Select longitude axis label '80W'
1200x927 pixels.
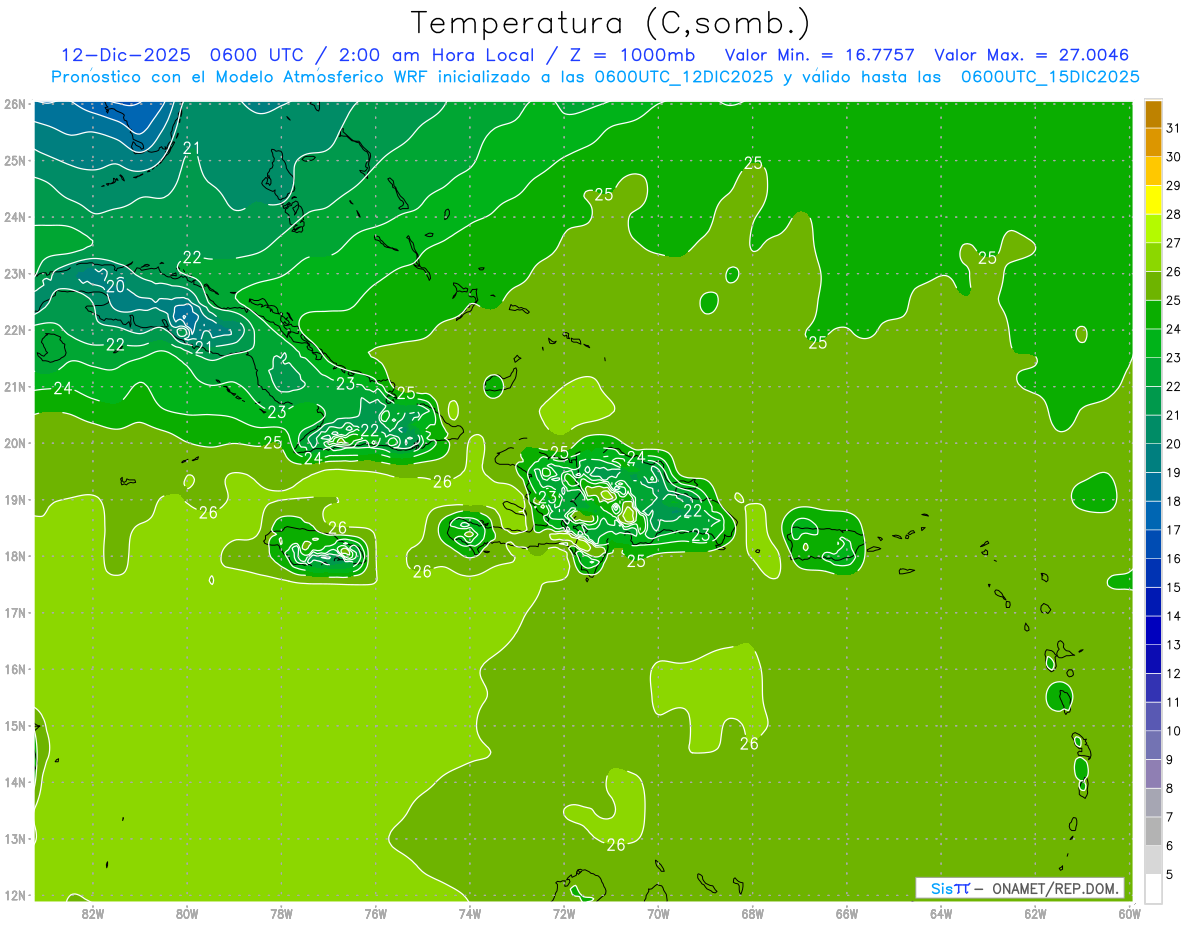coord(186,913)
